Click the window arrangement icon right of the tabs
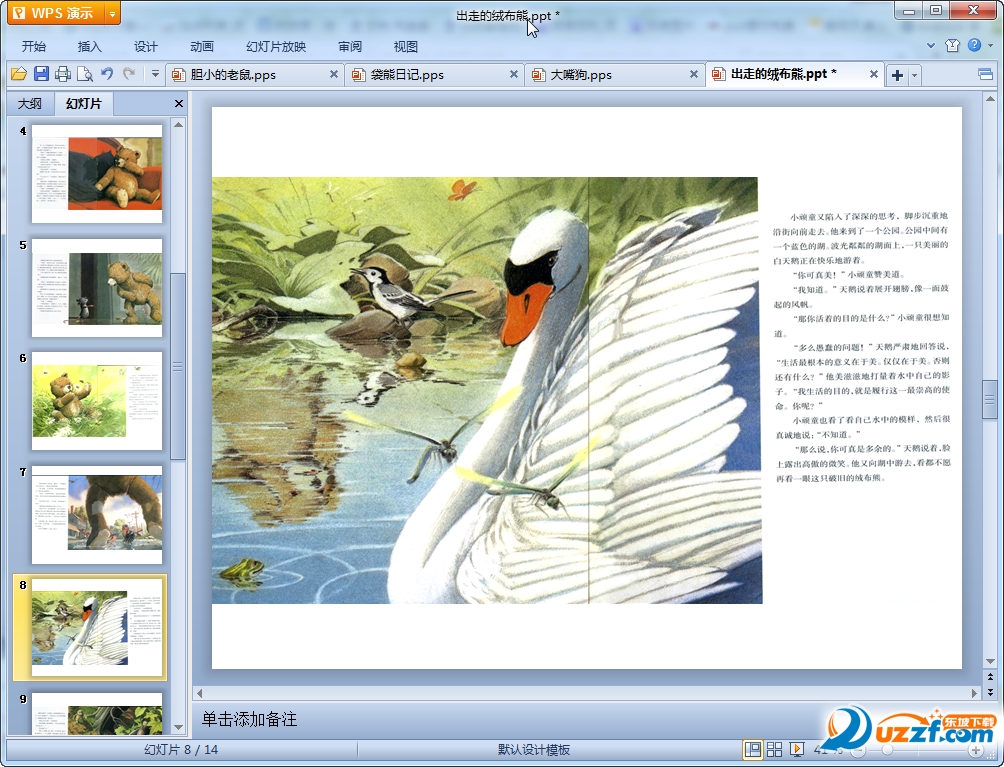Screen dimensions: 1004x767 click(x=985, y=75)
